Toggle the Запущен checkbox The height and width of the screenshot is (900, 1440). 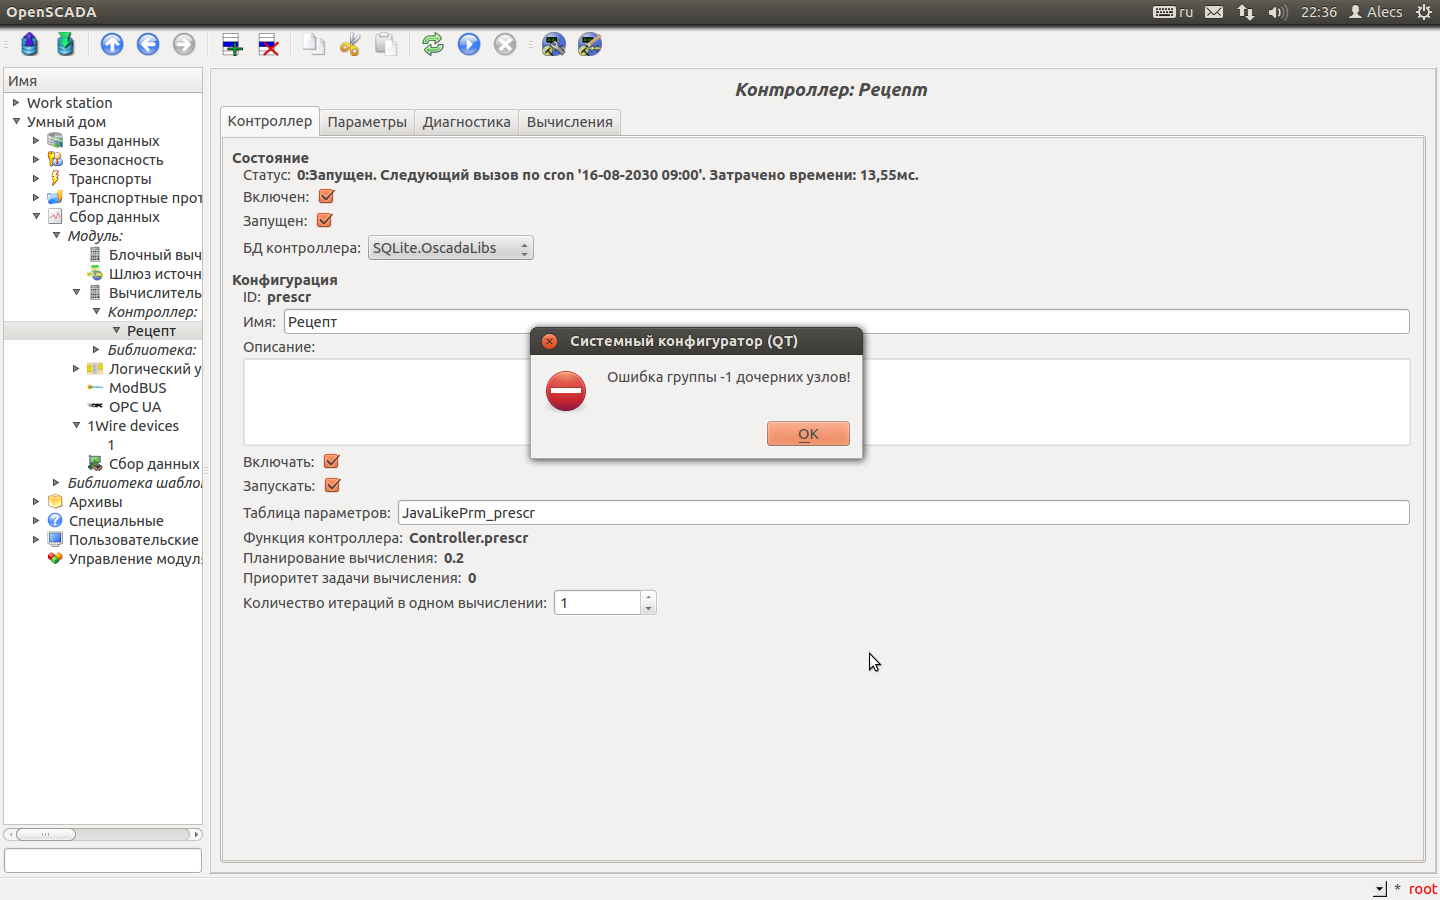point(324,221)
